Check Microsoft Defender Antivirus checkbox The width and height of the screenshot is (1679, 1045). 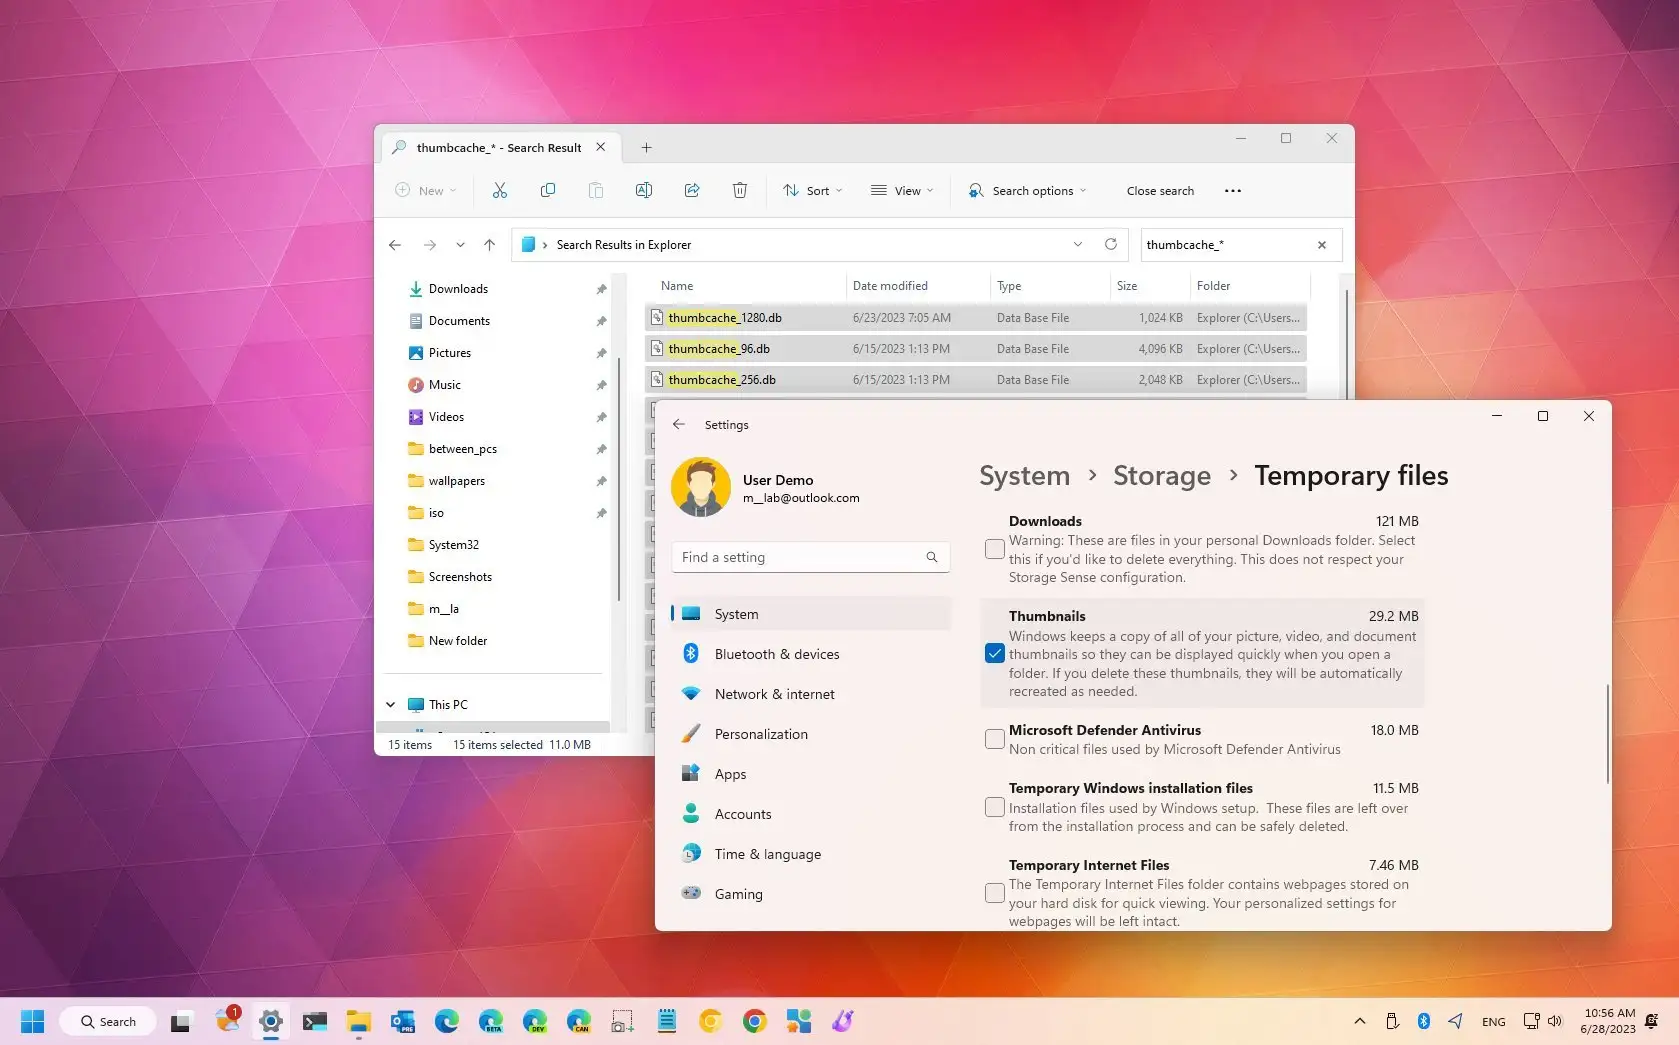coord(995,739)
